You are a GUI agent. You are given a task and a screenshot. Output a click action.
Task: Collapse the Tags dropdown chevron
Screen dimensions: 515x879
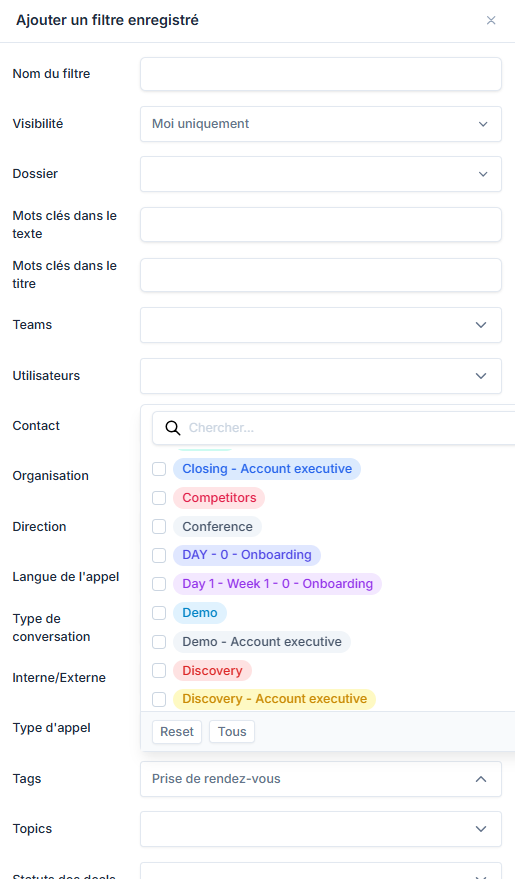[x=481, y=779]
